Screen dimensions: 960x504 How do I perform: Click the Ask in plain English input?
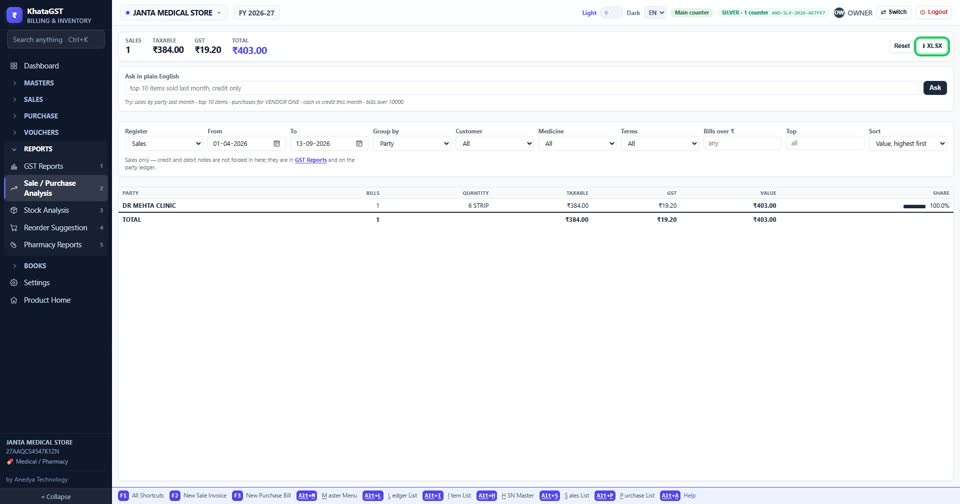(522, 88)
